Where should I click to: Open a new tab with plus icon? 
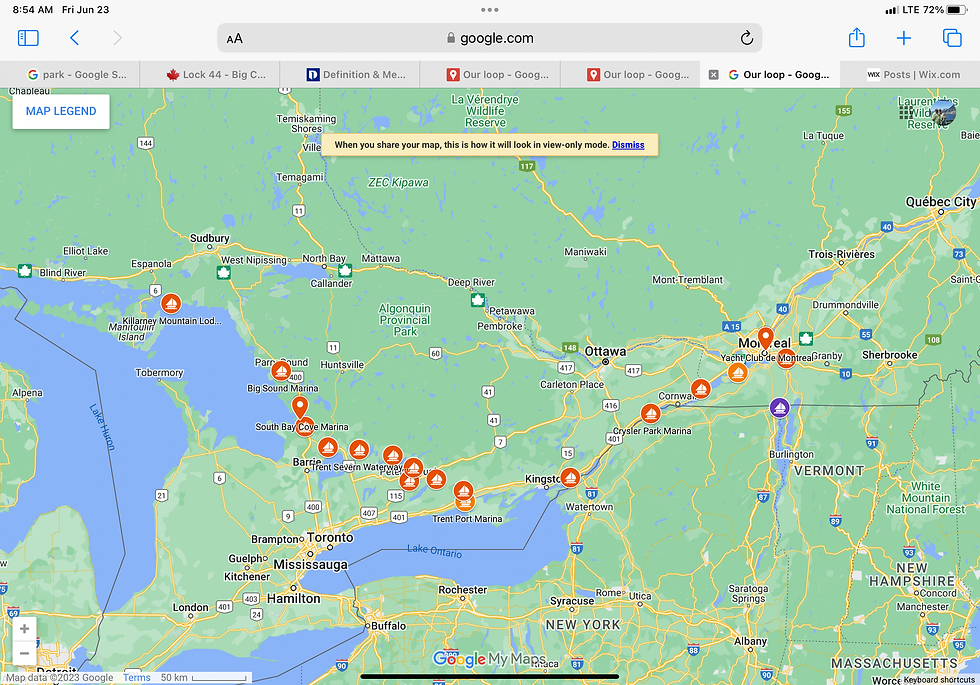904,38
